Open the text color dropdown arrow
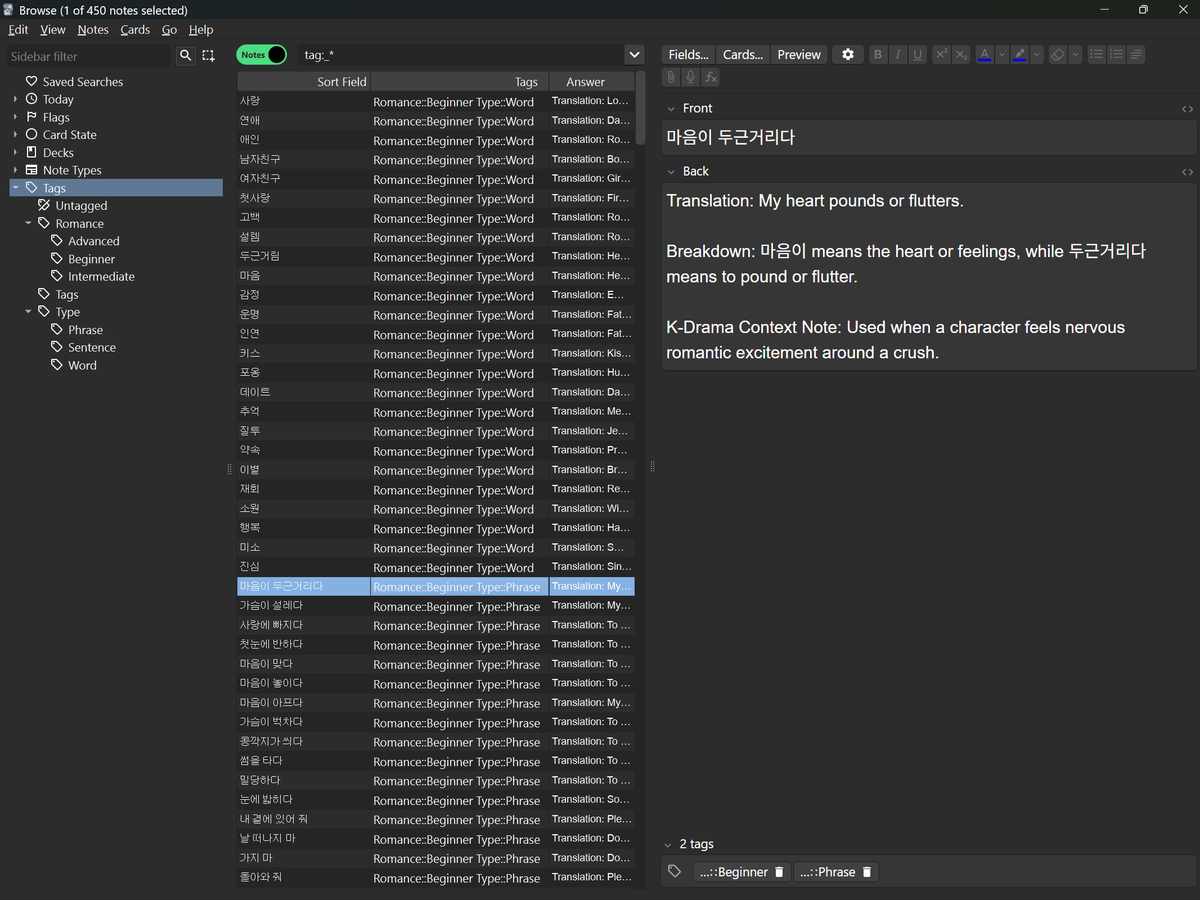 [1002, 55]
